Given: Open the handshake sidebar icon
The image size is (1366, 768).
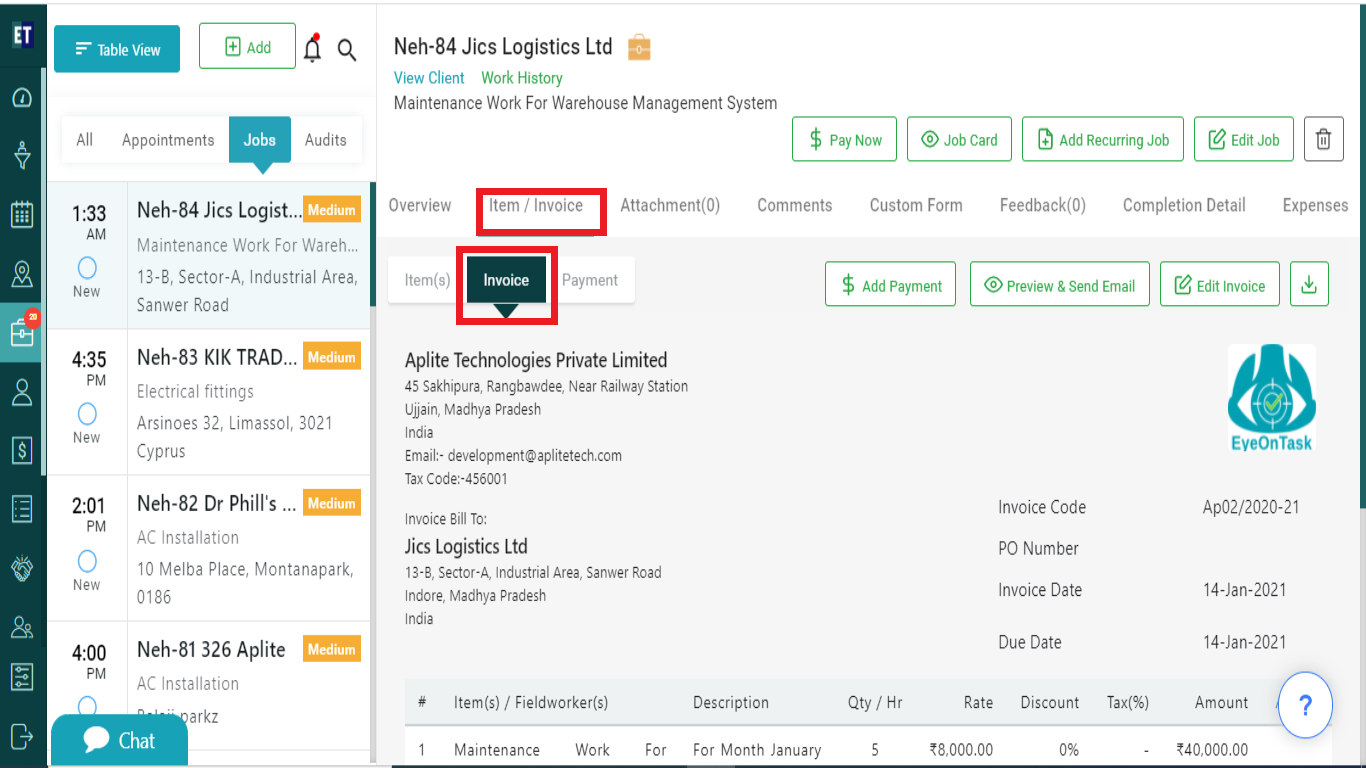Looking at the screenshot, I should pos(22,568).
